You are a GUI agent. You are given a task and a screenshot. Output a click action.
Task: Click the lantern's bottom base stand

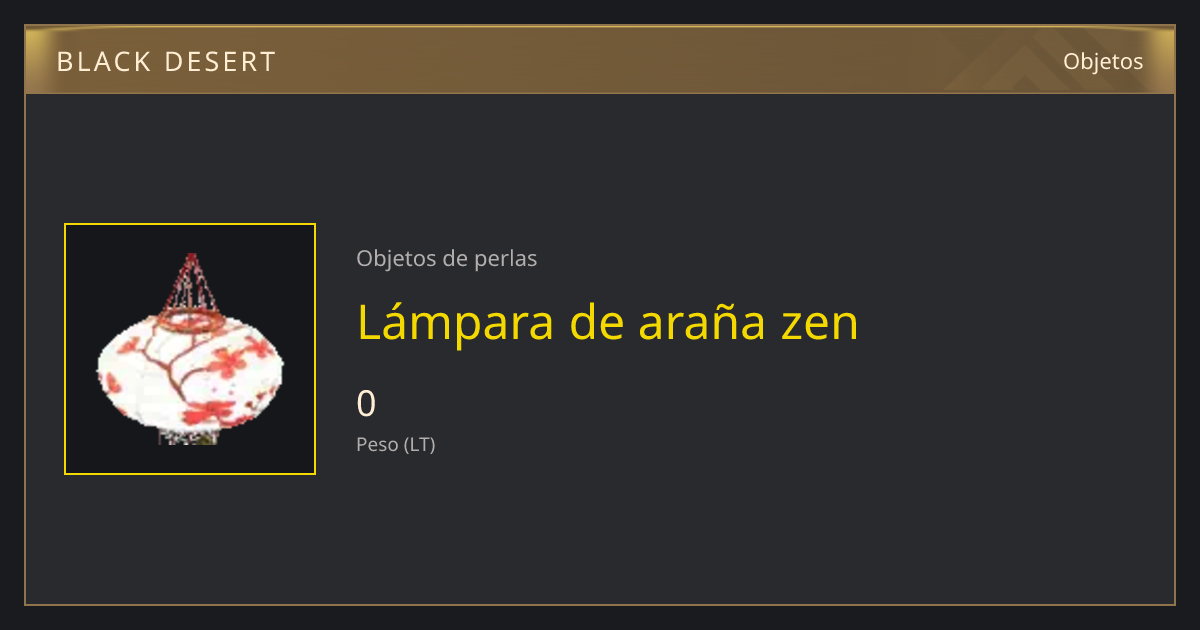[188, 437]
